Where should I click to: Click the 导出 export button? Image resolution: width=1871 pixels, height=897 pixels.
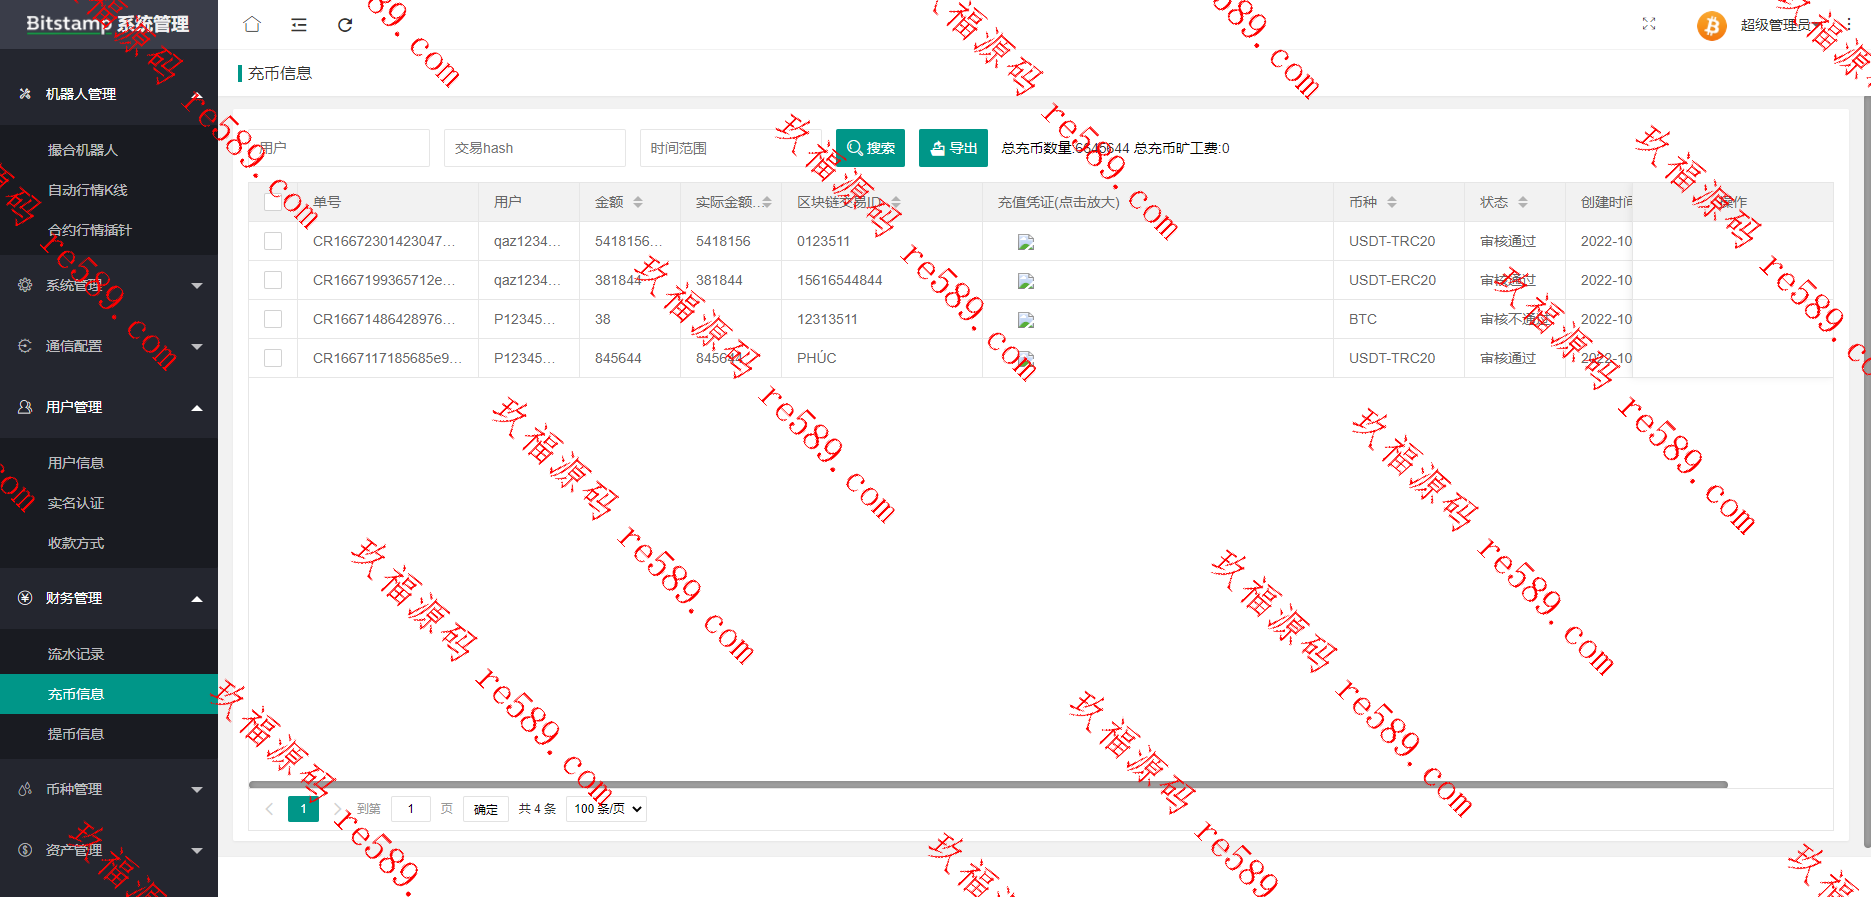[953, 148]
